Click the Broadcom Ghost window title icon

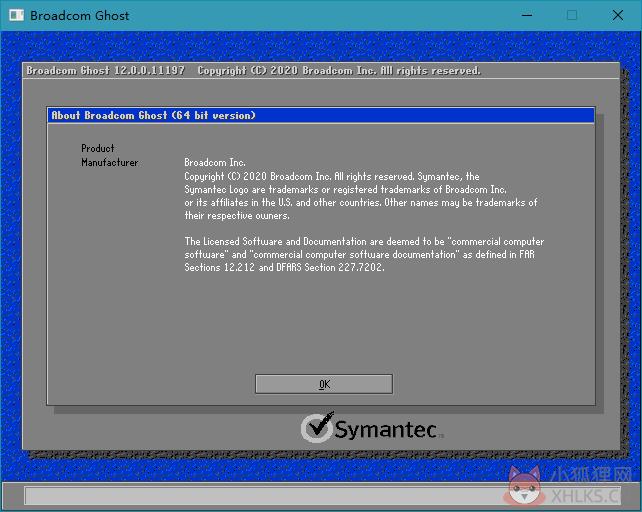click(16, 16)
